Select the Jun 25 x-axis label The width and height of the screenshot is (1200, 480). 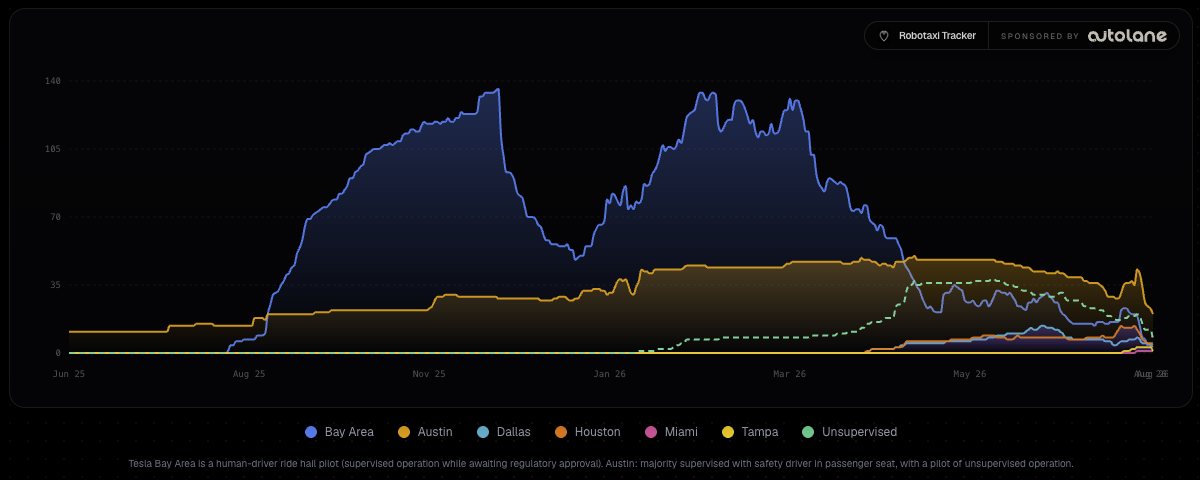pyautogui.click(x=69, y=374)
